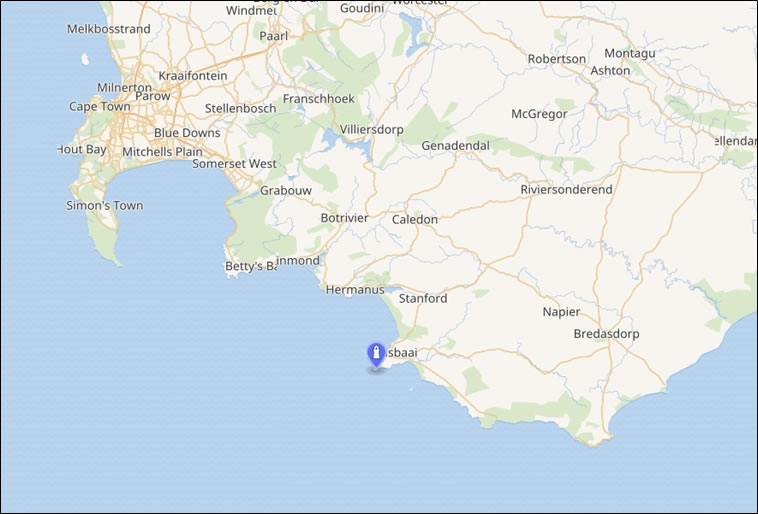This screenshot has height=514, width=758.
Task: Select the Hermanus town label
Action: point(355,290)
